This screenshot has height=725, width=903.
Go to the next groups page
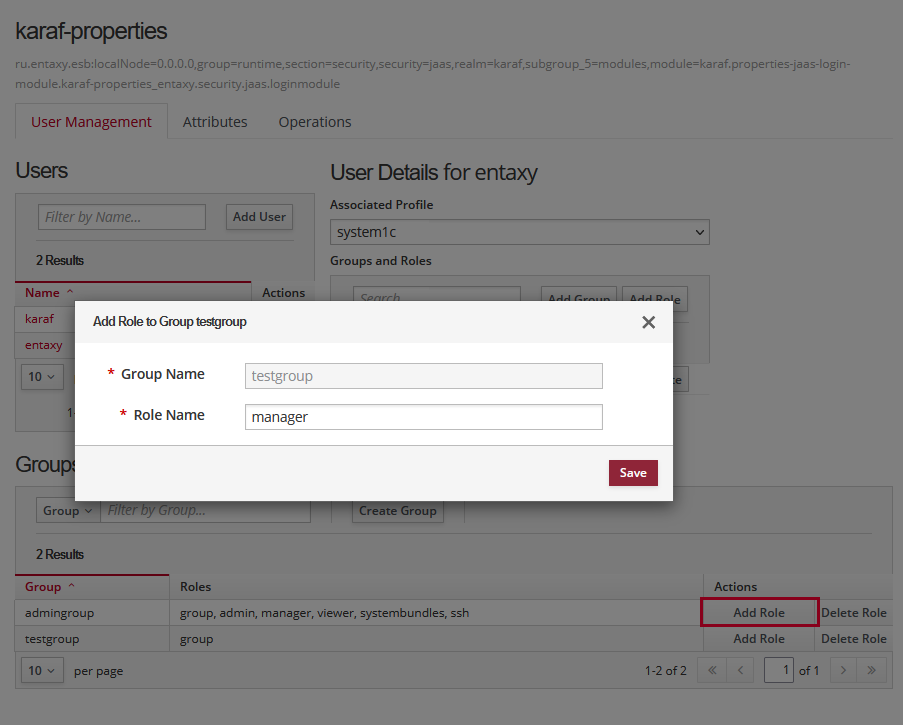(843, 670)
